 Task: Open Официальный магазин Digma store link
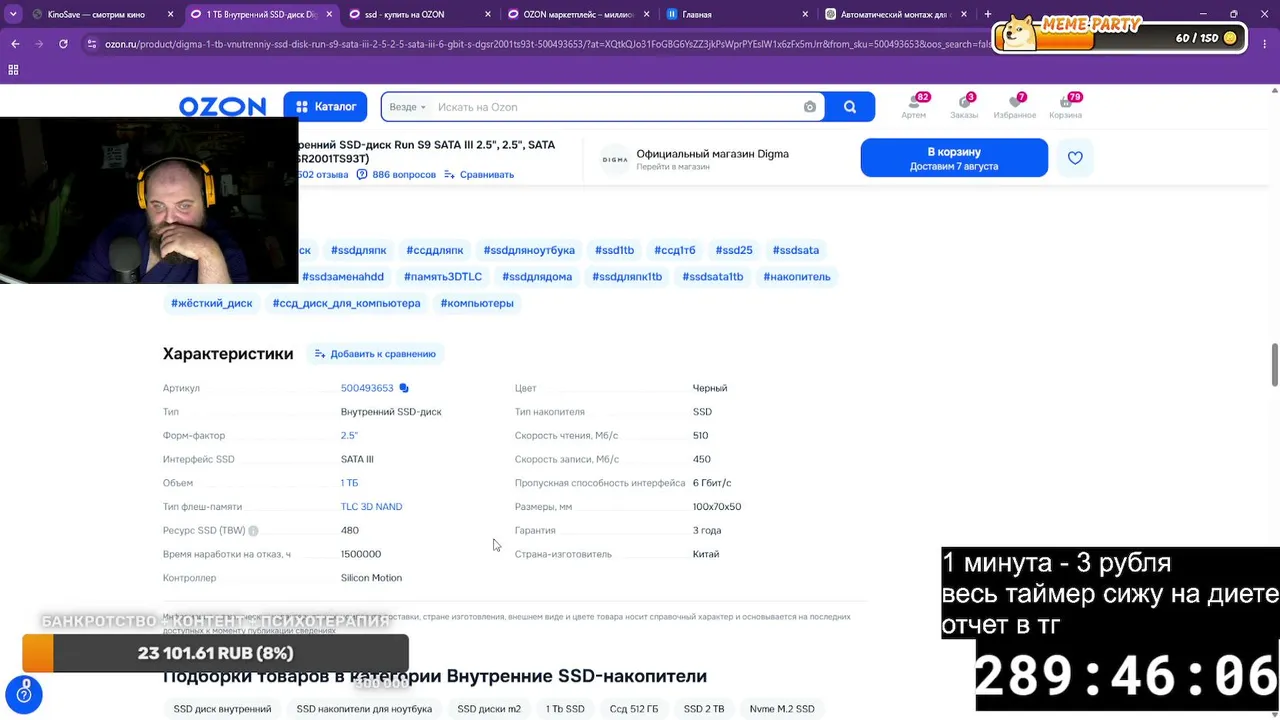point(712,154)
